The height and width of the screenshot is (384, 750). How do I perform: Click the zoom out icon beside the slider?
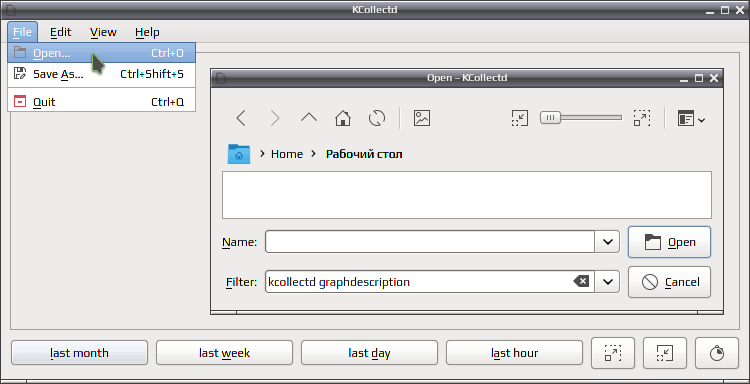tap(520, 118)
